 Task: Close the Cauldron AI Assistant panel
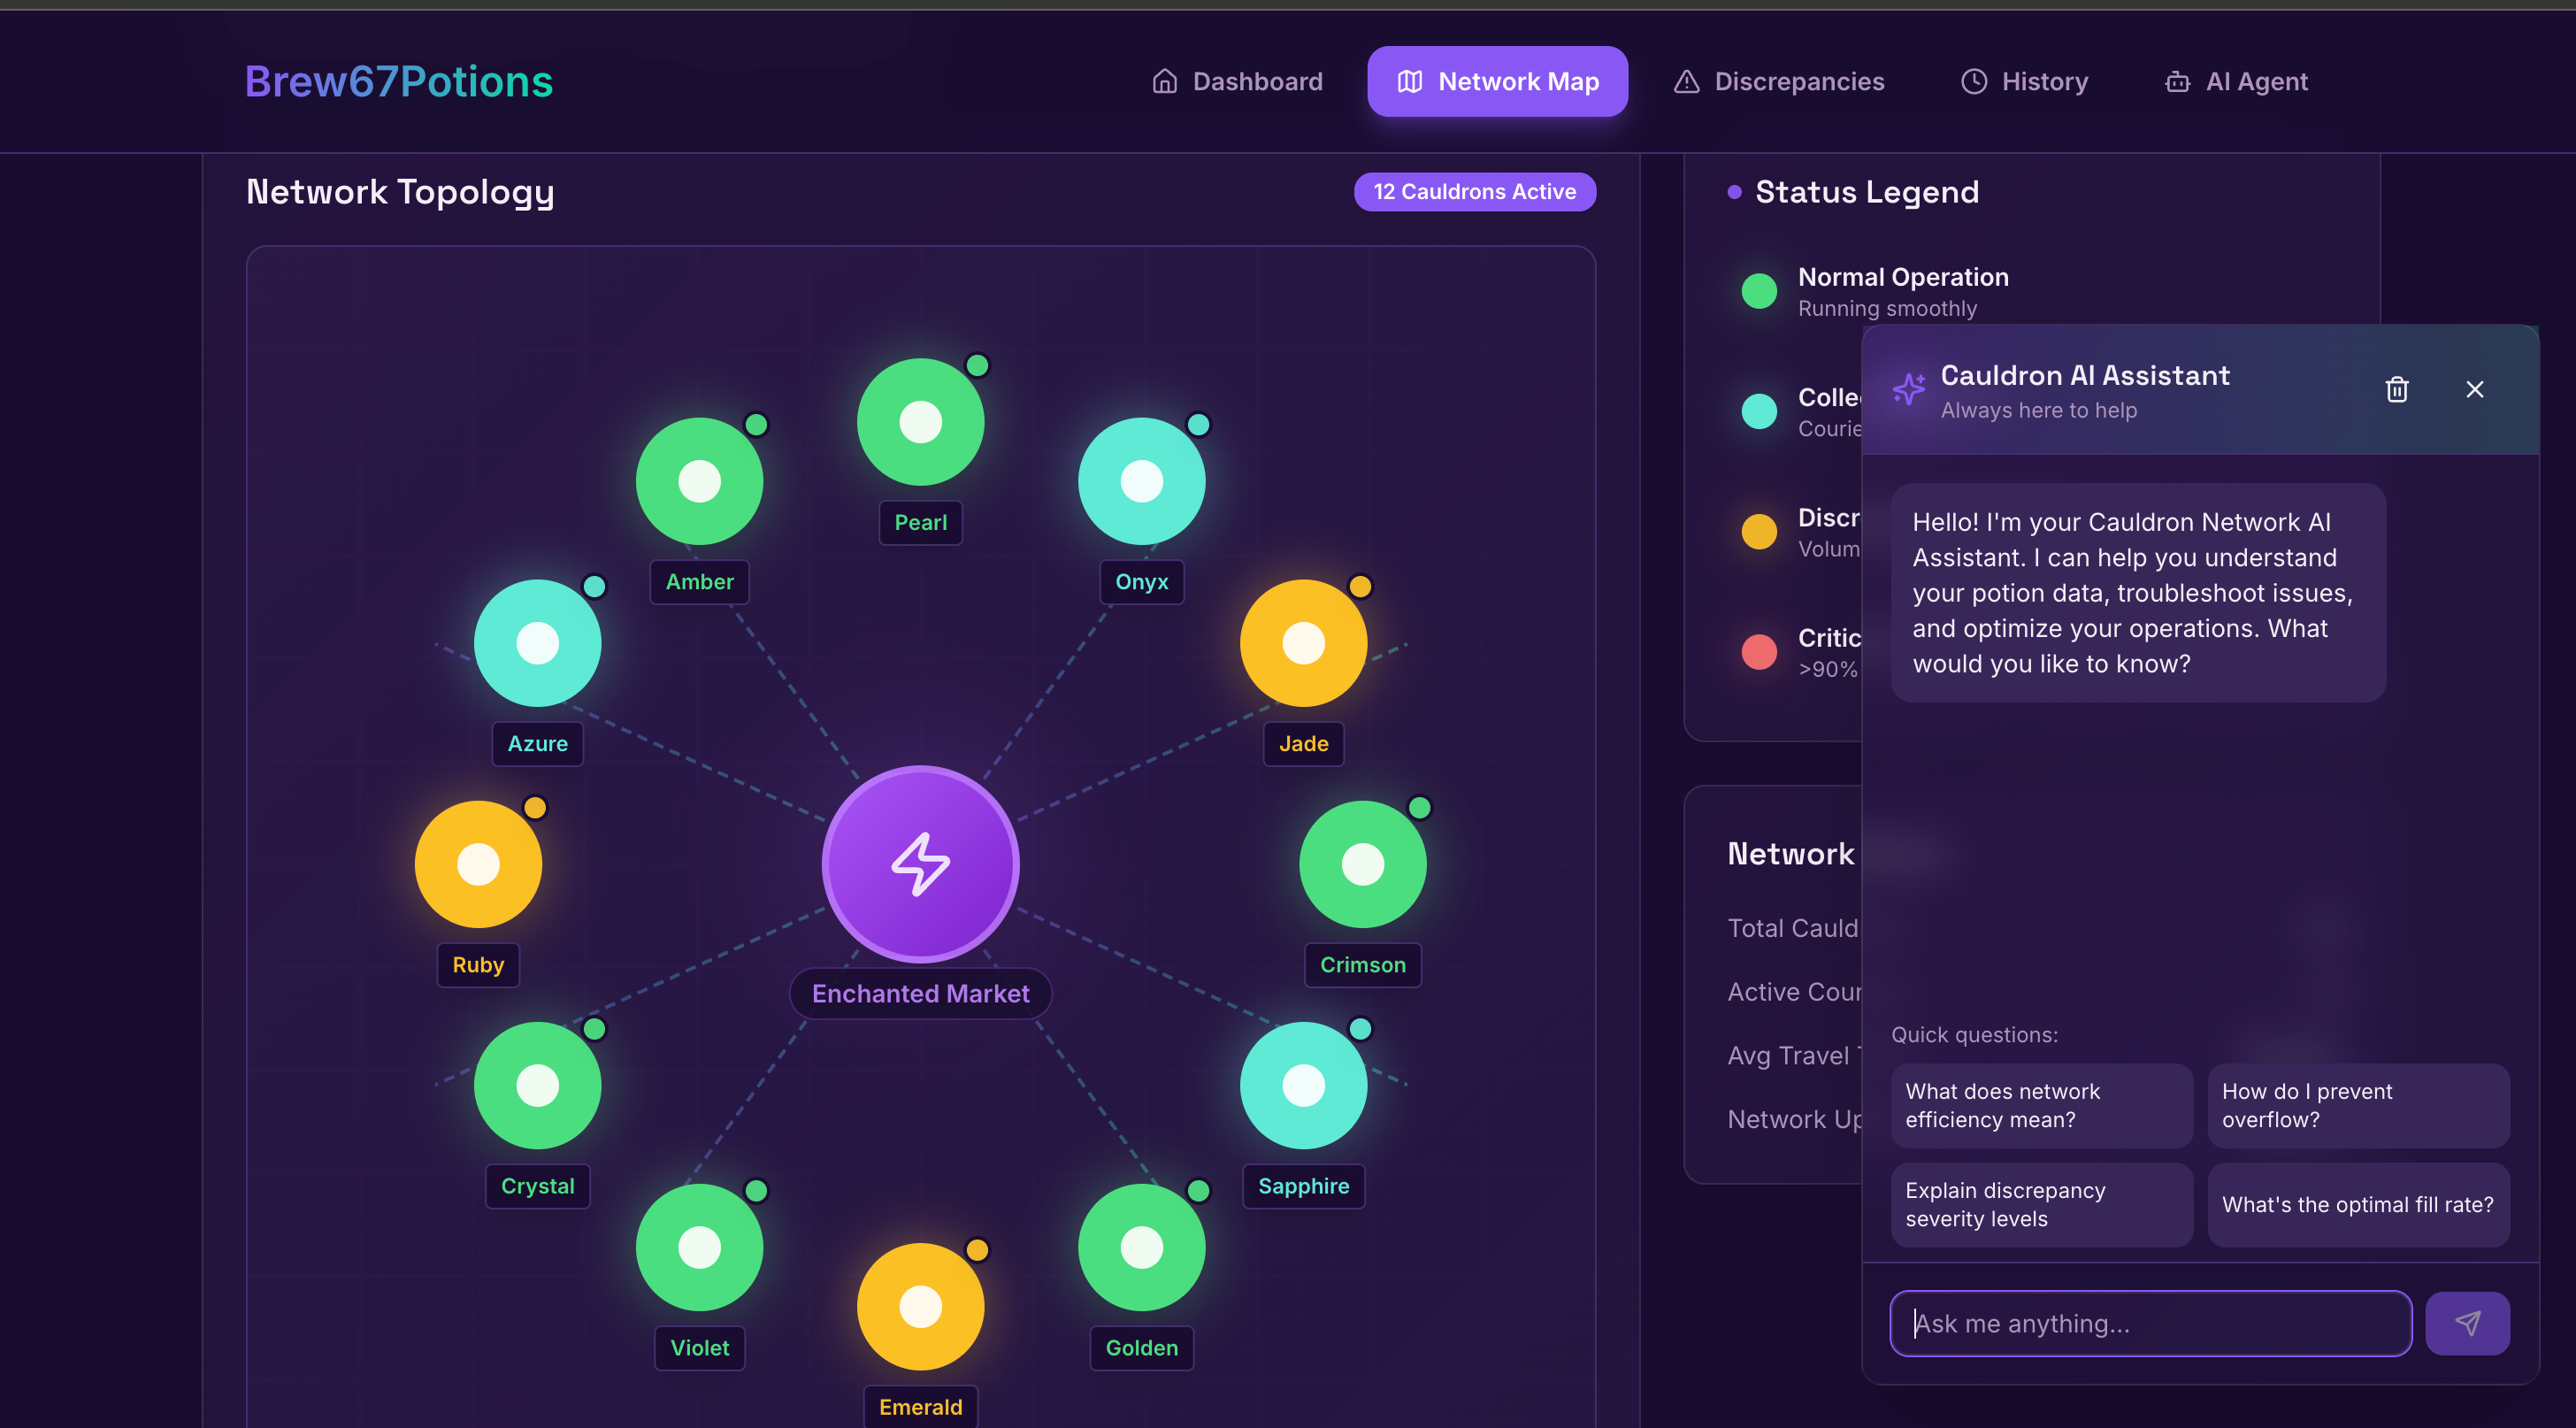click(2474, 389)
